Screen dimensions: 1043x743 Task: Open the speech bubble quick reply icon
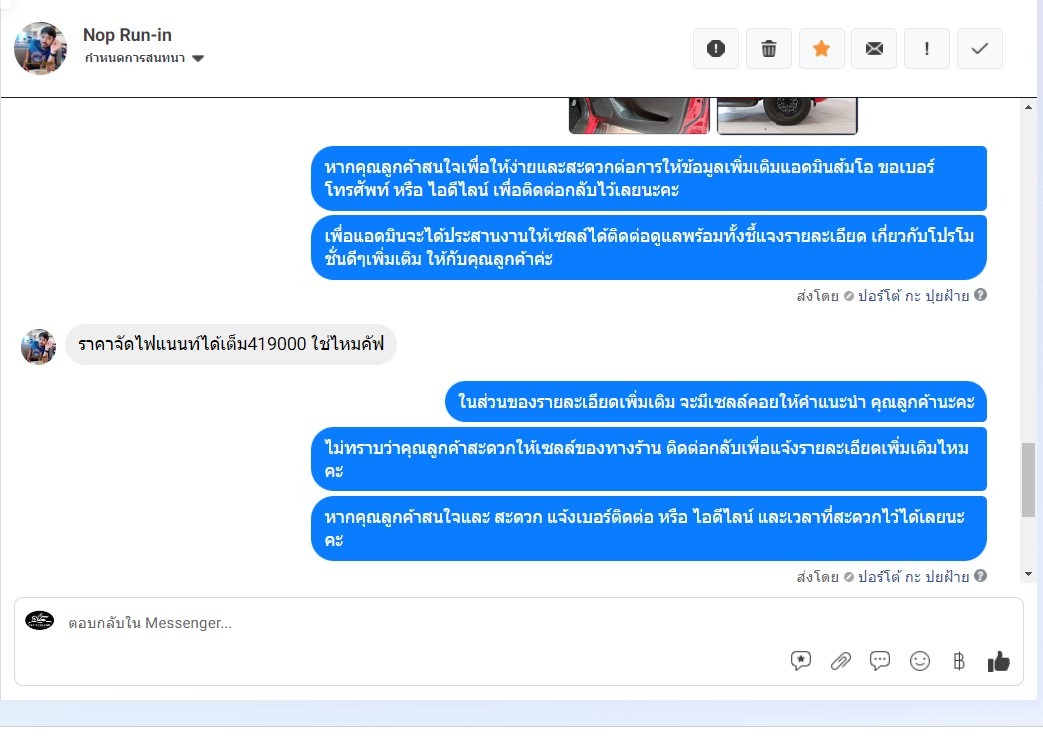point(880,661)
